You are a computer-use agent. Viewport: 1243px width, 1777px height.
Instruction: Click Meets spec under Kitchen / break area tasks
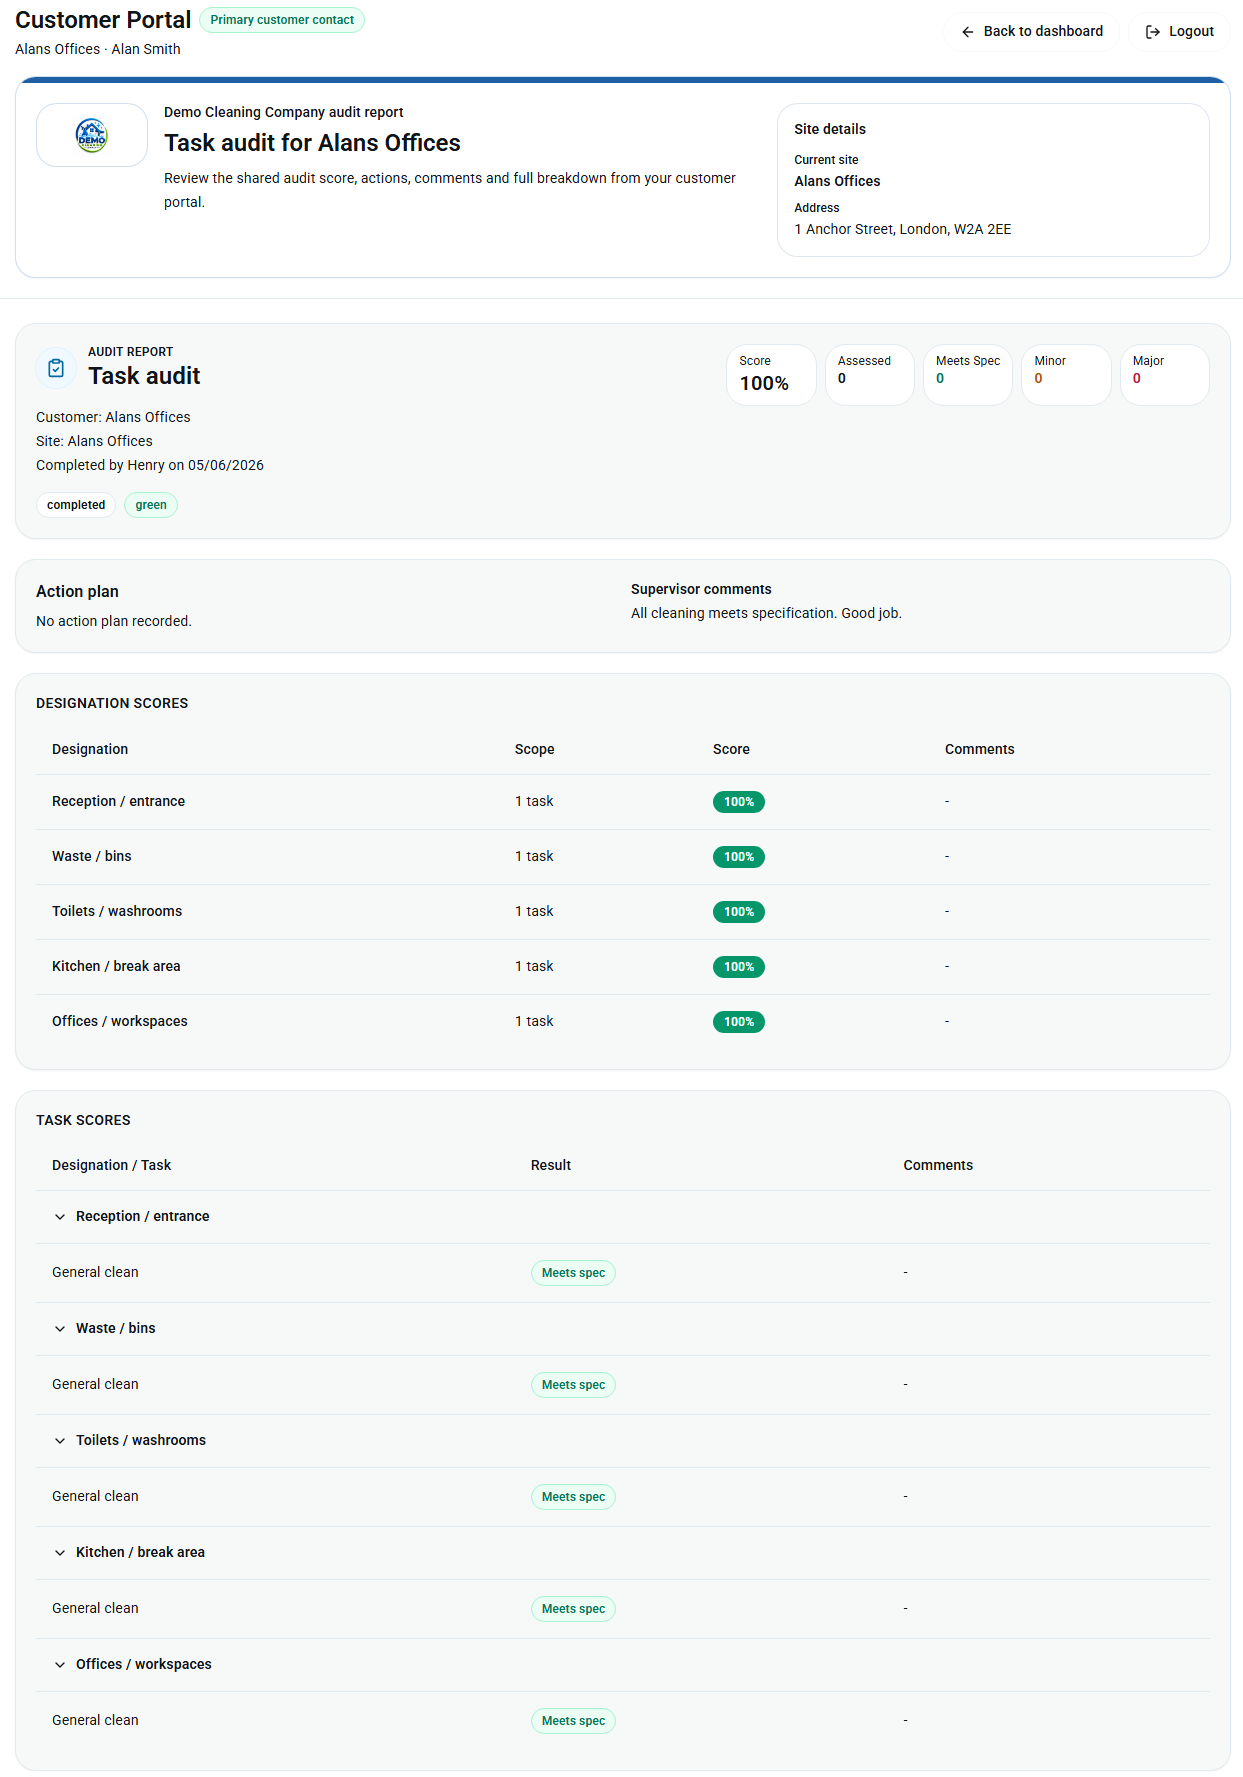pyautogui.click(x=573, y=1609)
